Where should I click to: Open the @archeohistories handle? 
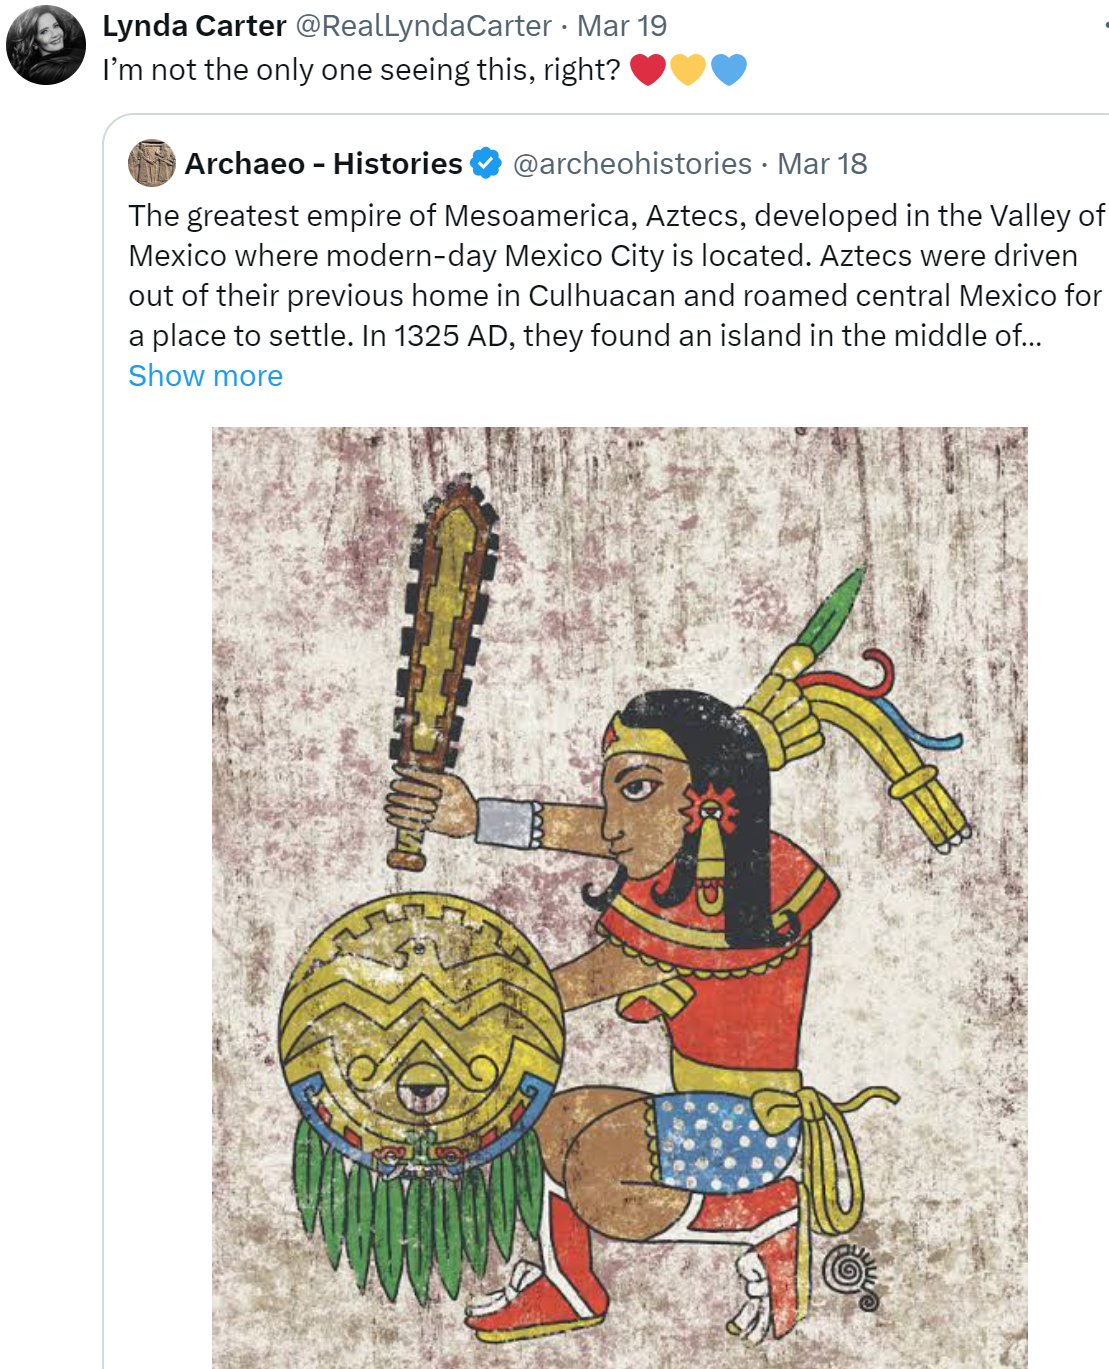coord(632,163)
